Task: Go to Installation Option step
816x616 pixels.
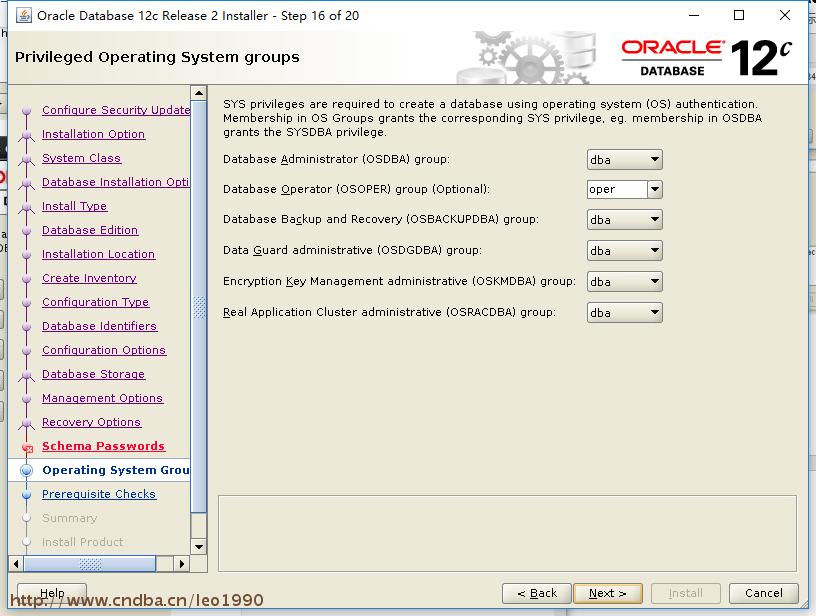Action: coord(93,134)
